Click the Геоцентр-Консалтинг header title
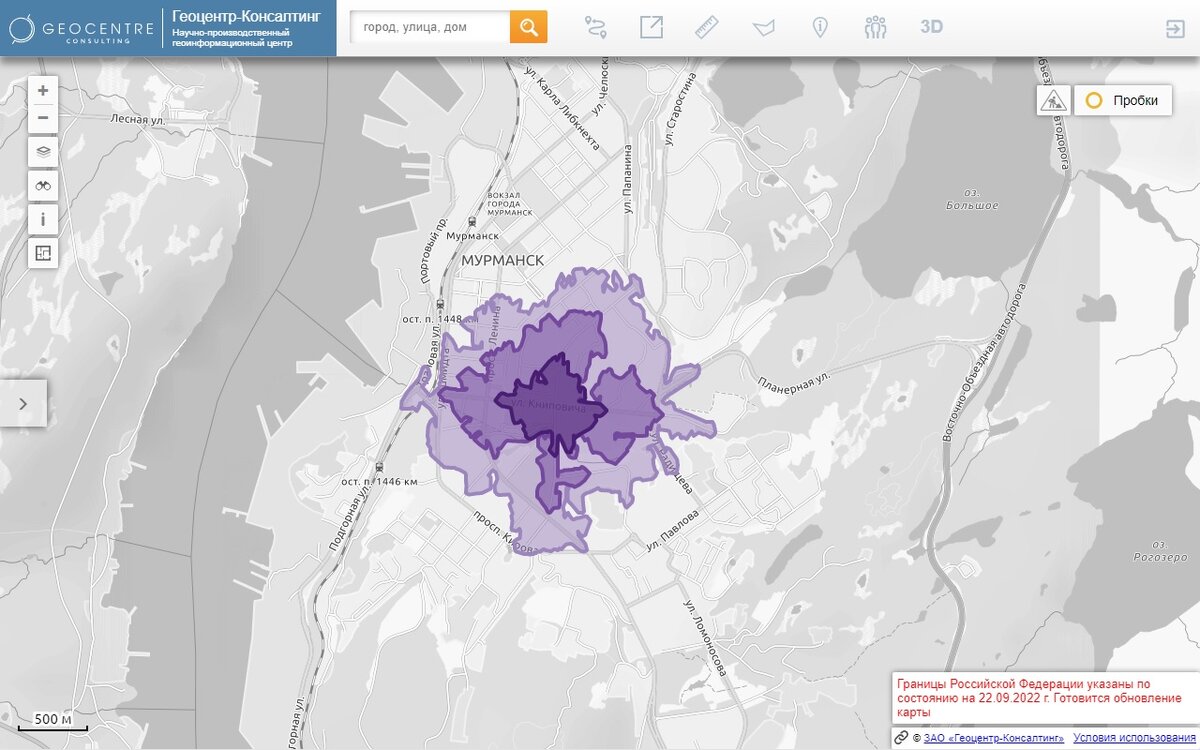Viewport: 1200px width, 750px height. click(x=245, y=16)
